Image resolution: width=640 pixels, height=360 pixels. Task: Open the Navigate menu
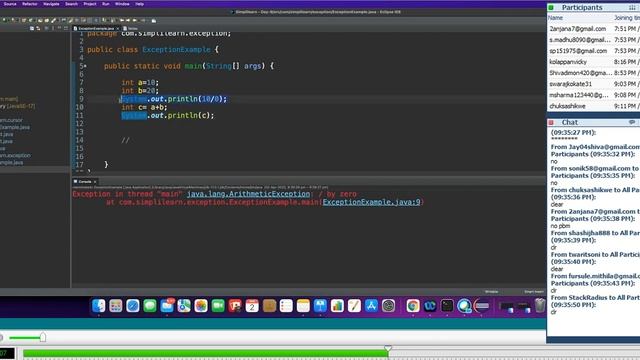point(51,4)
